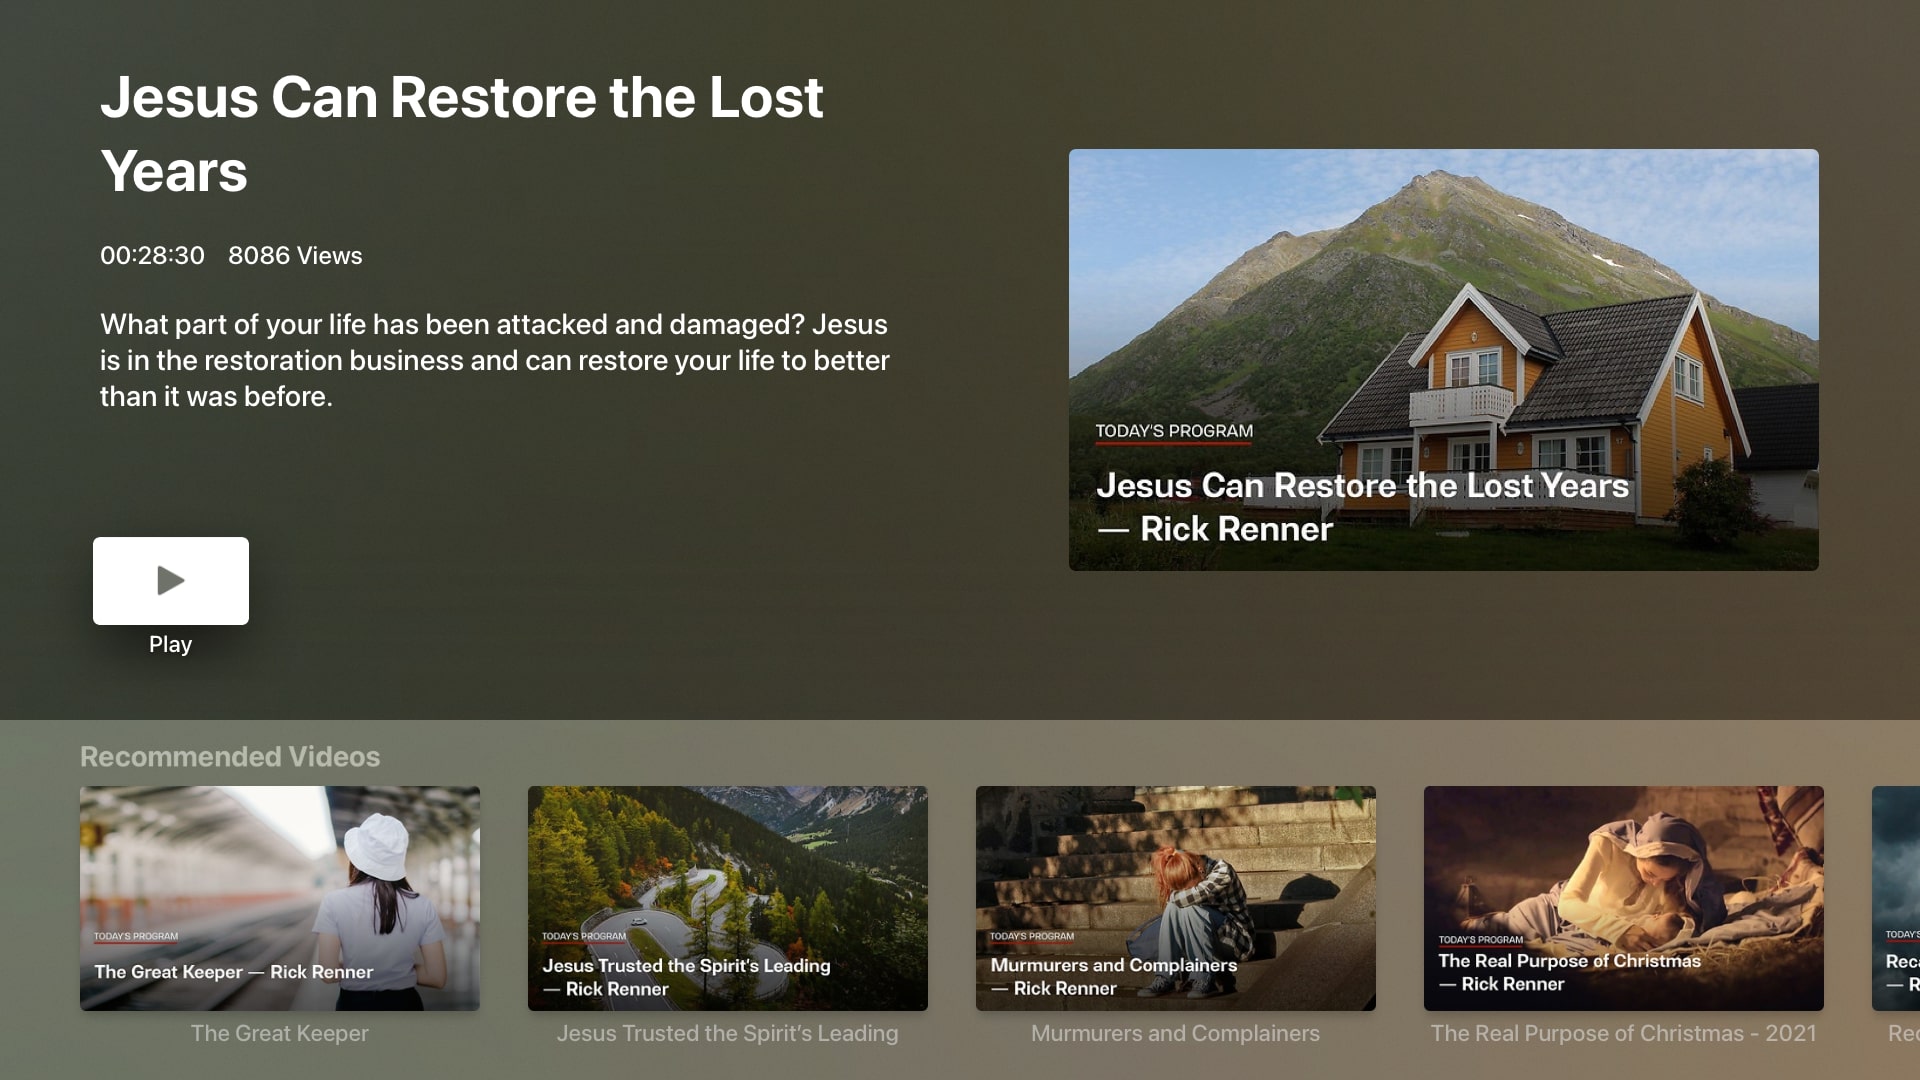Select the video description paragraph
Screen dimensions: 1920x1080
pyautogui.click(x=495, y=361)
